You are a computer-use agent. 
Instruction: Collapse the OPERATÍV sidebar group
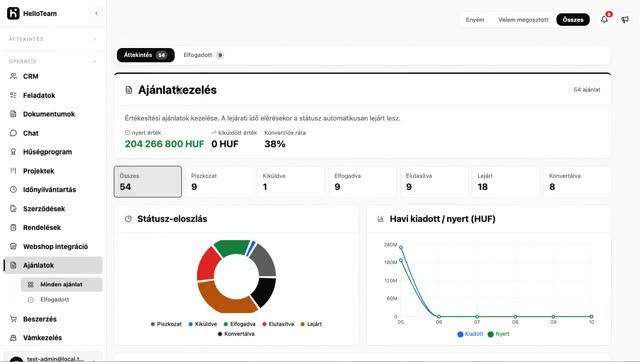pyautogui.click(x=53, y=61)
